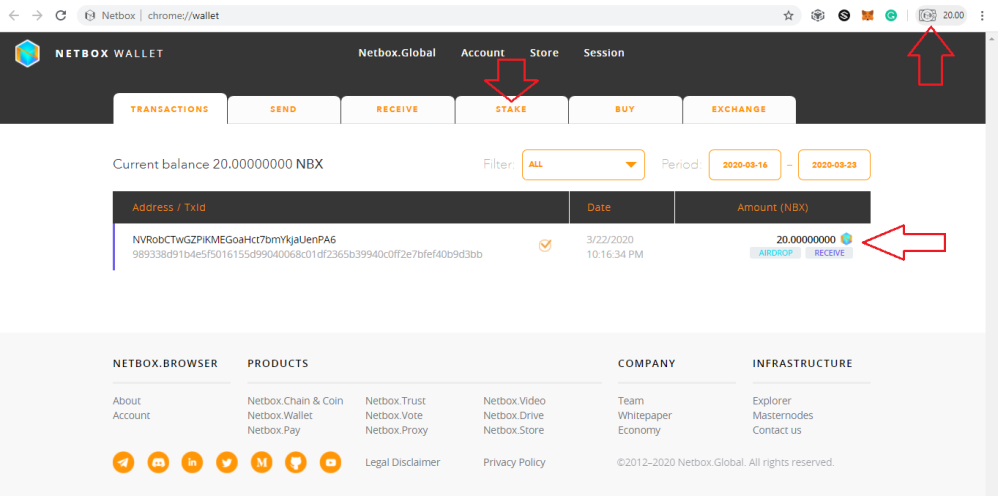Open the Legal Disclaimer link
Viewport: 998px width, 496px height.
pyautogui.click(x=403, y=462)
